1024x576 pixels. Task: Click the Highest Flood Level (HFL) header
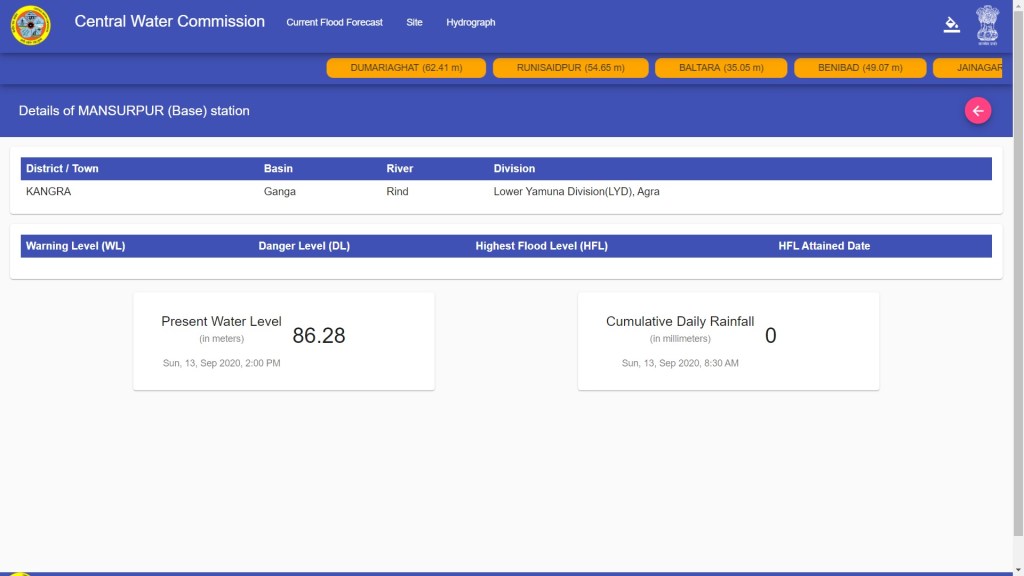pos(541,246)
